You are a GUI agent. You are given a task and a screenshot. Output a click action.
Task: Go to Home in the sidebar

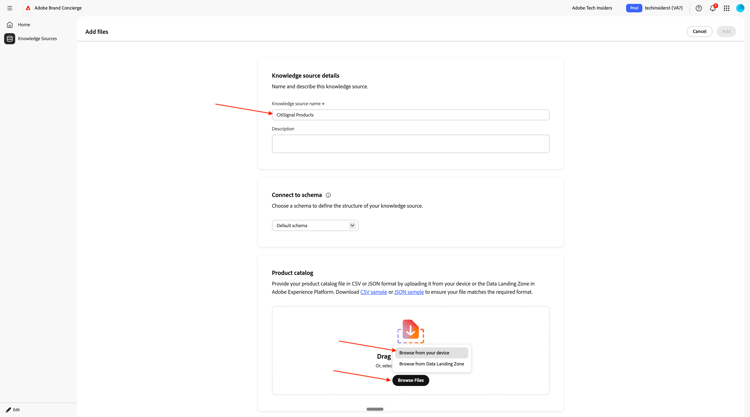tap(24, 24)
